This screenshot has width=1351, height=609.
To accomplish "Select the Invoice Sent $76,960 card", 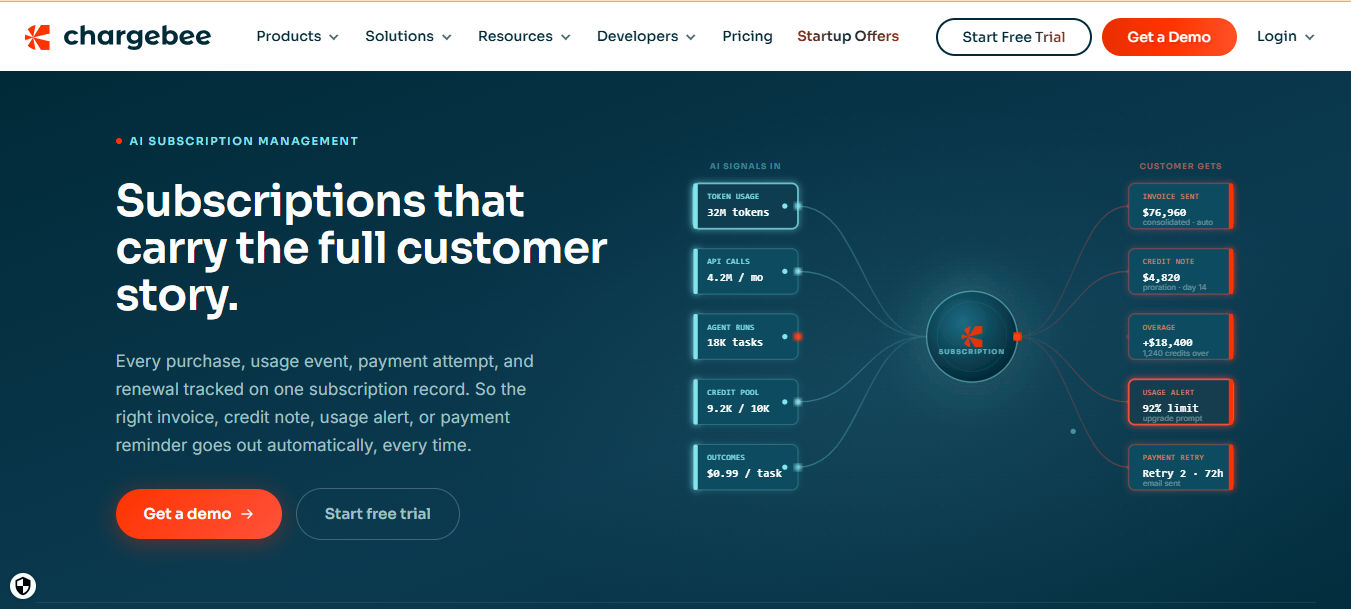I will click(x=1181, y=206).
